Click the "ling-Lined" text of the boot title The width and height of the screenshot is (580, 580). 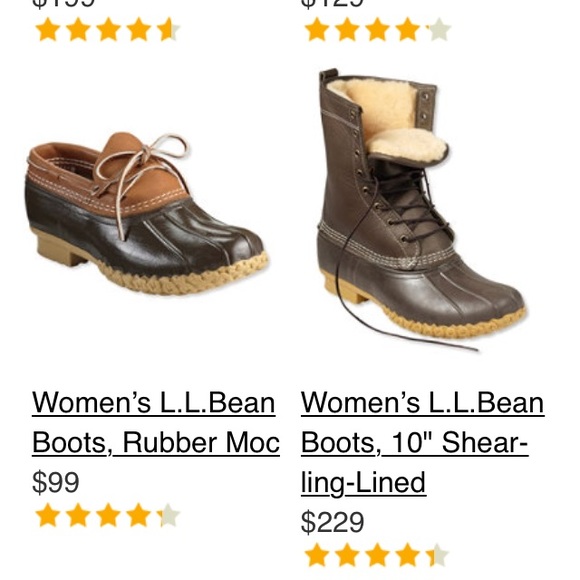click(363, 482)
